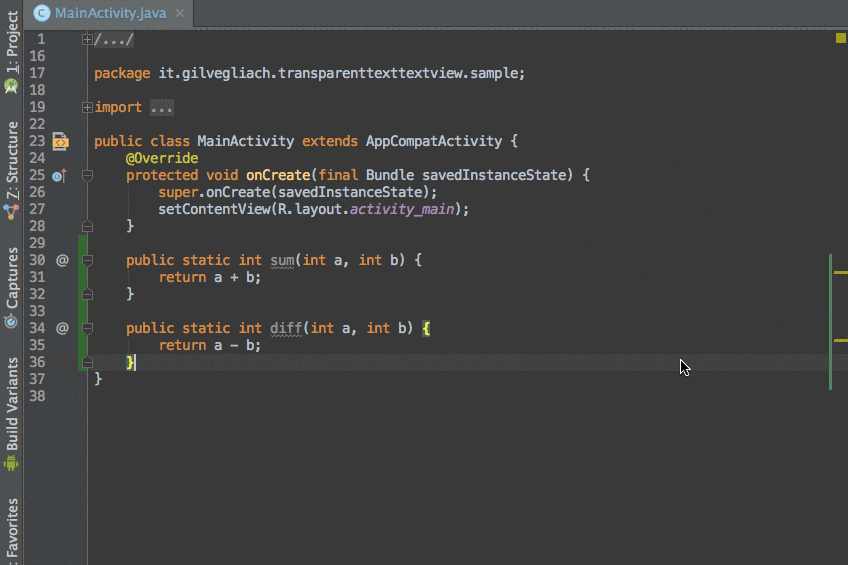
Task: Click the setContentView method call
Action: (214, 209)
